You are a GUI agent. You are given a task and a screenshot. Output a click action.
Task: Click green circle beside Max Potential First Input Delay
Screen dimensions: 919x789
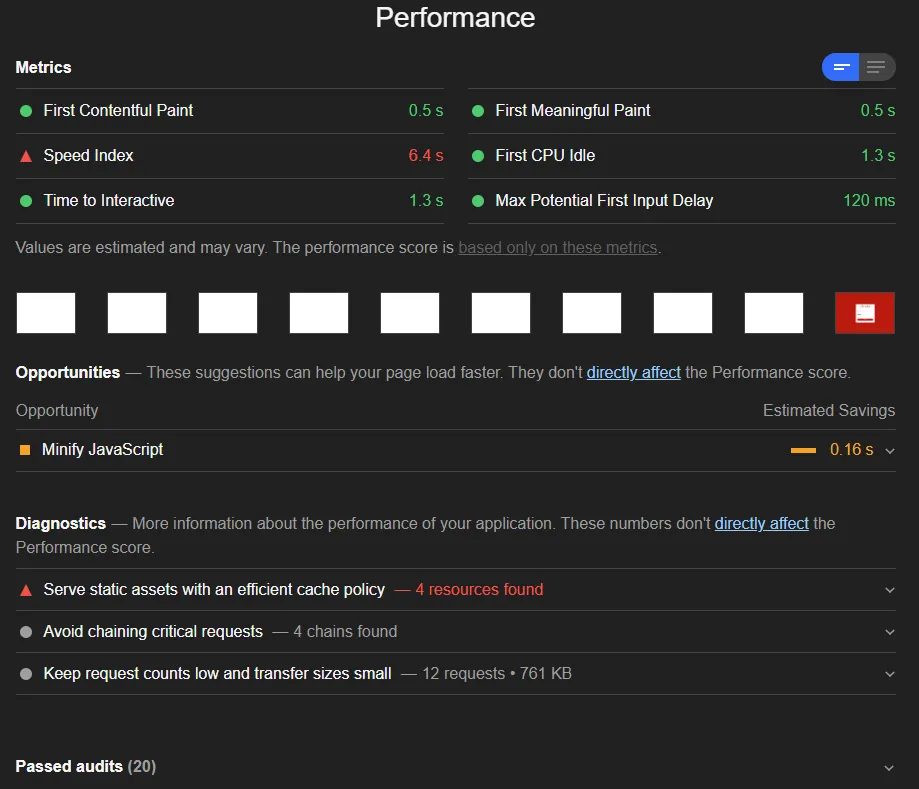(478, 201)
